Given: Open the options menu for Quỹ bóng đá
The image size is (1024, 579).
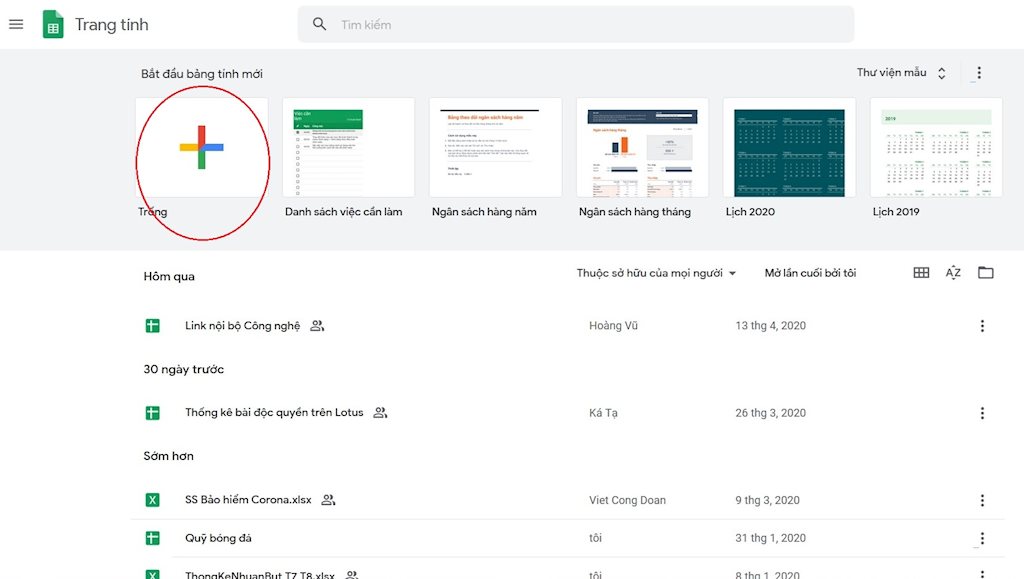Looking at the screenshot, I should [x=982, y=537].
